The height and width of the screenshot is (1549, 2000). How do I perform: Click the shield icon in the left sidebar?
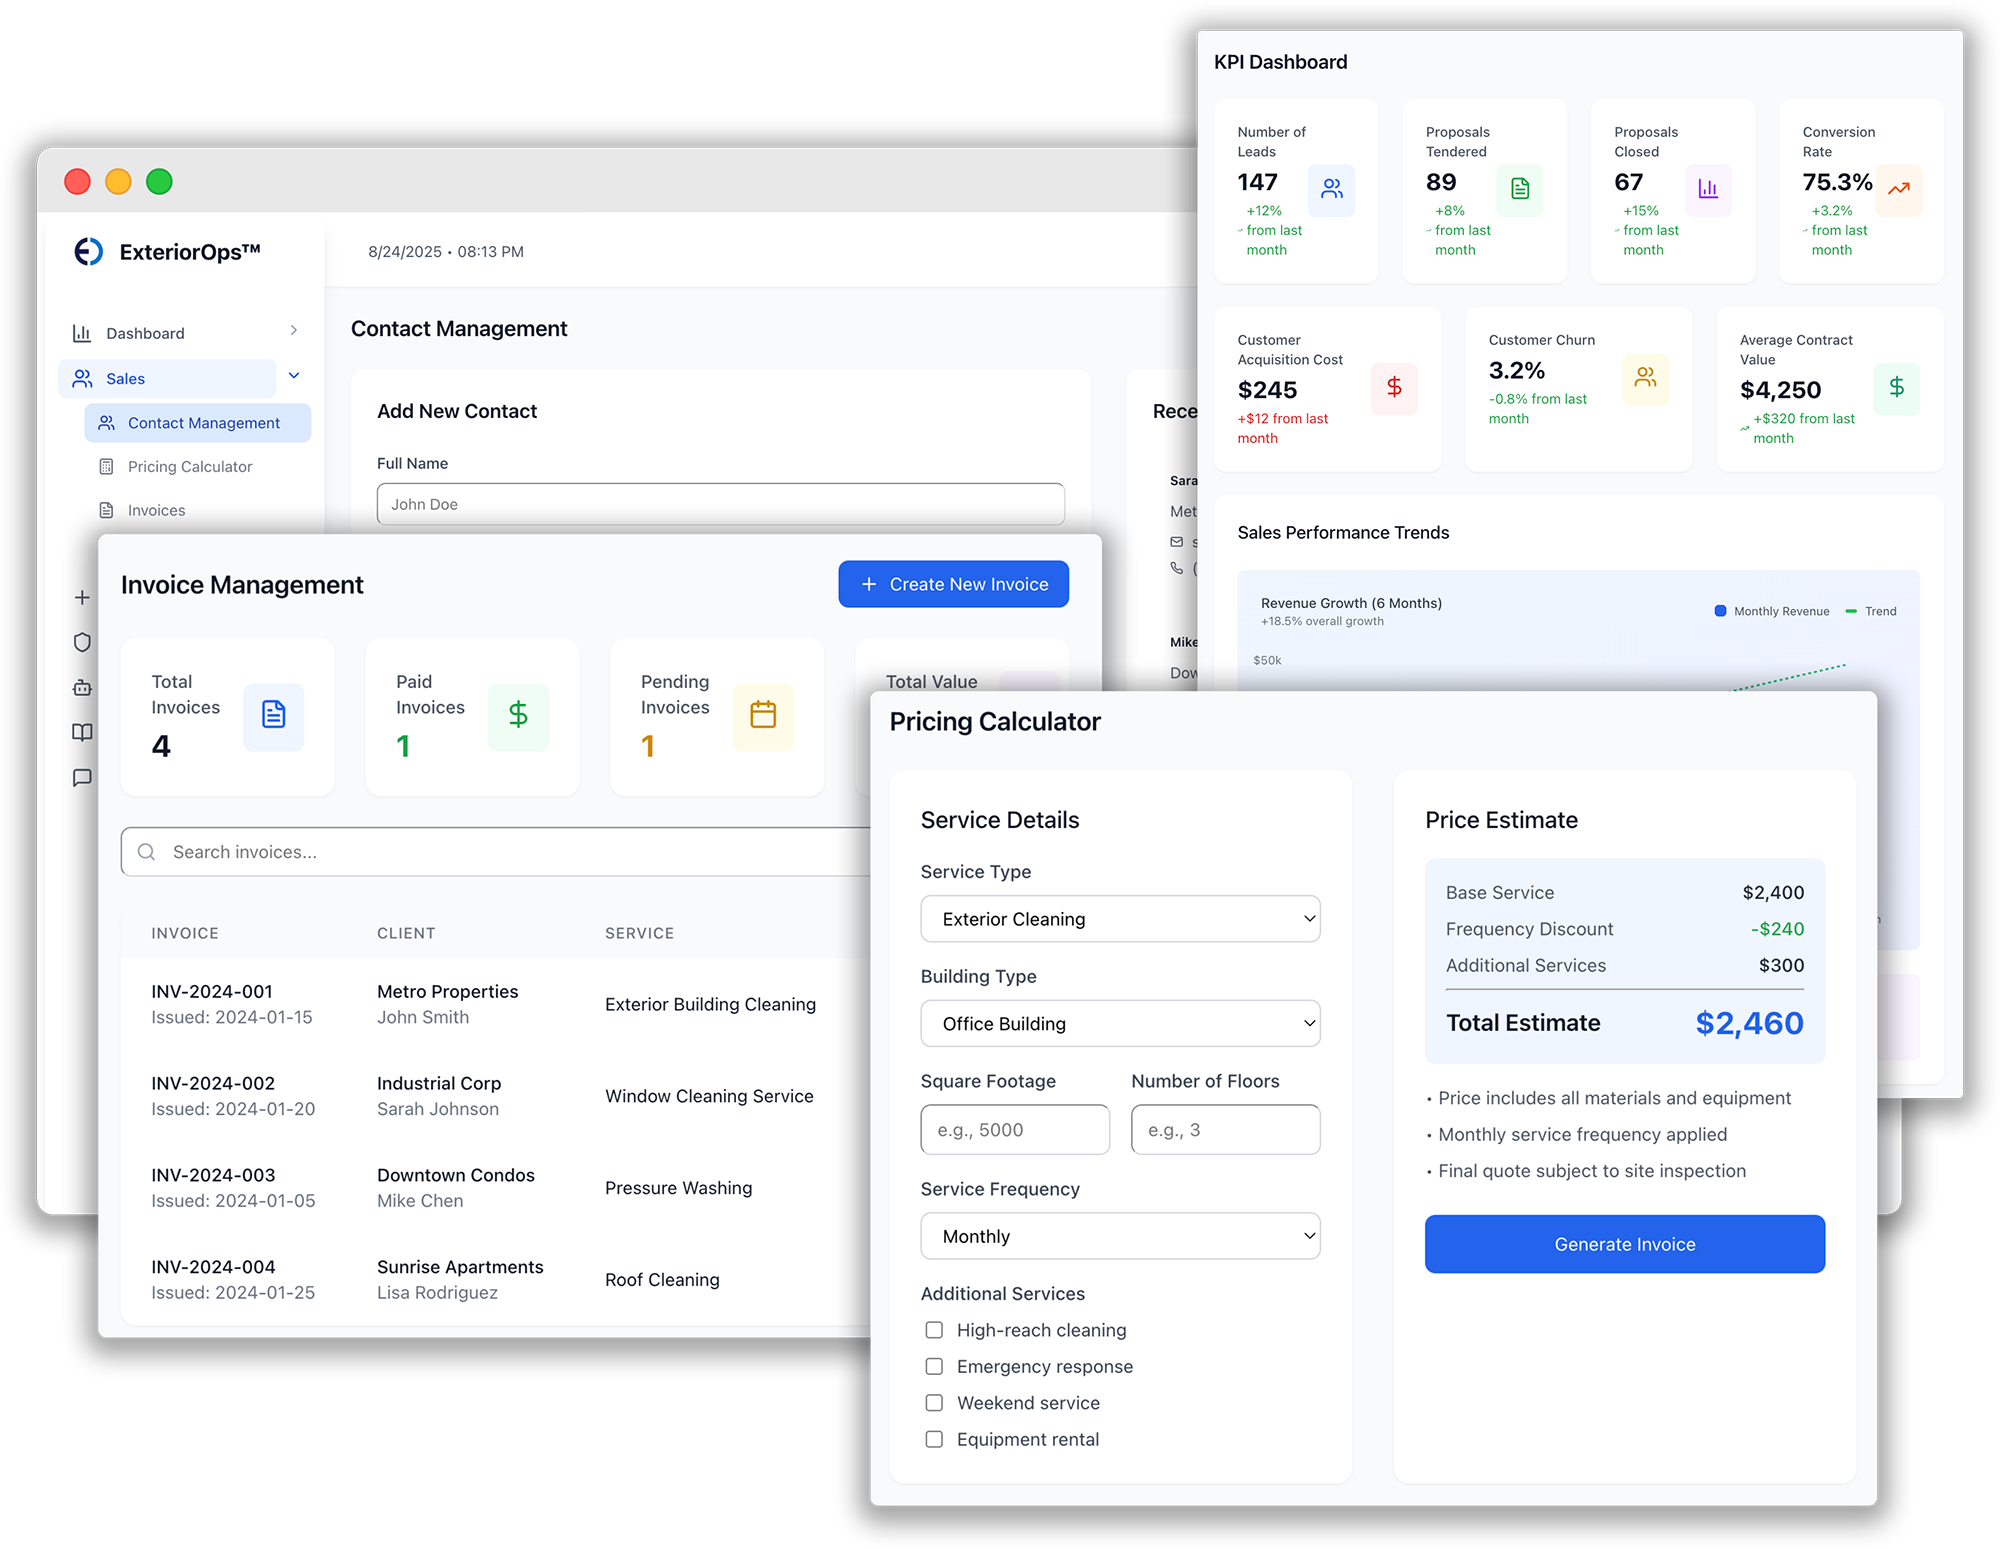pos(82,642)
